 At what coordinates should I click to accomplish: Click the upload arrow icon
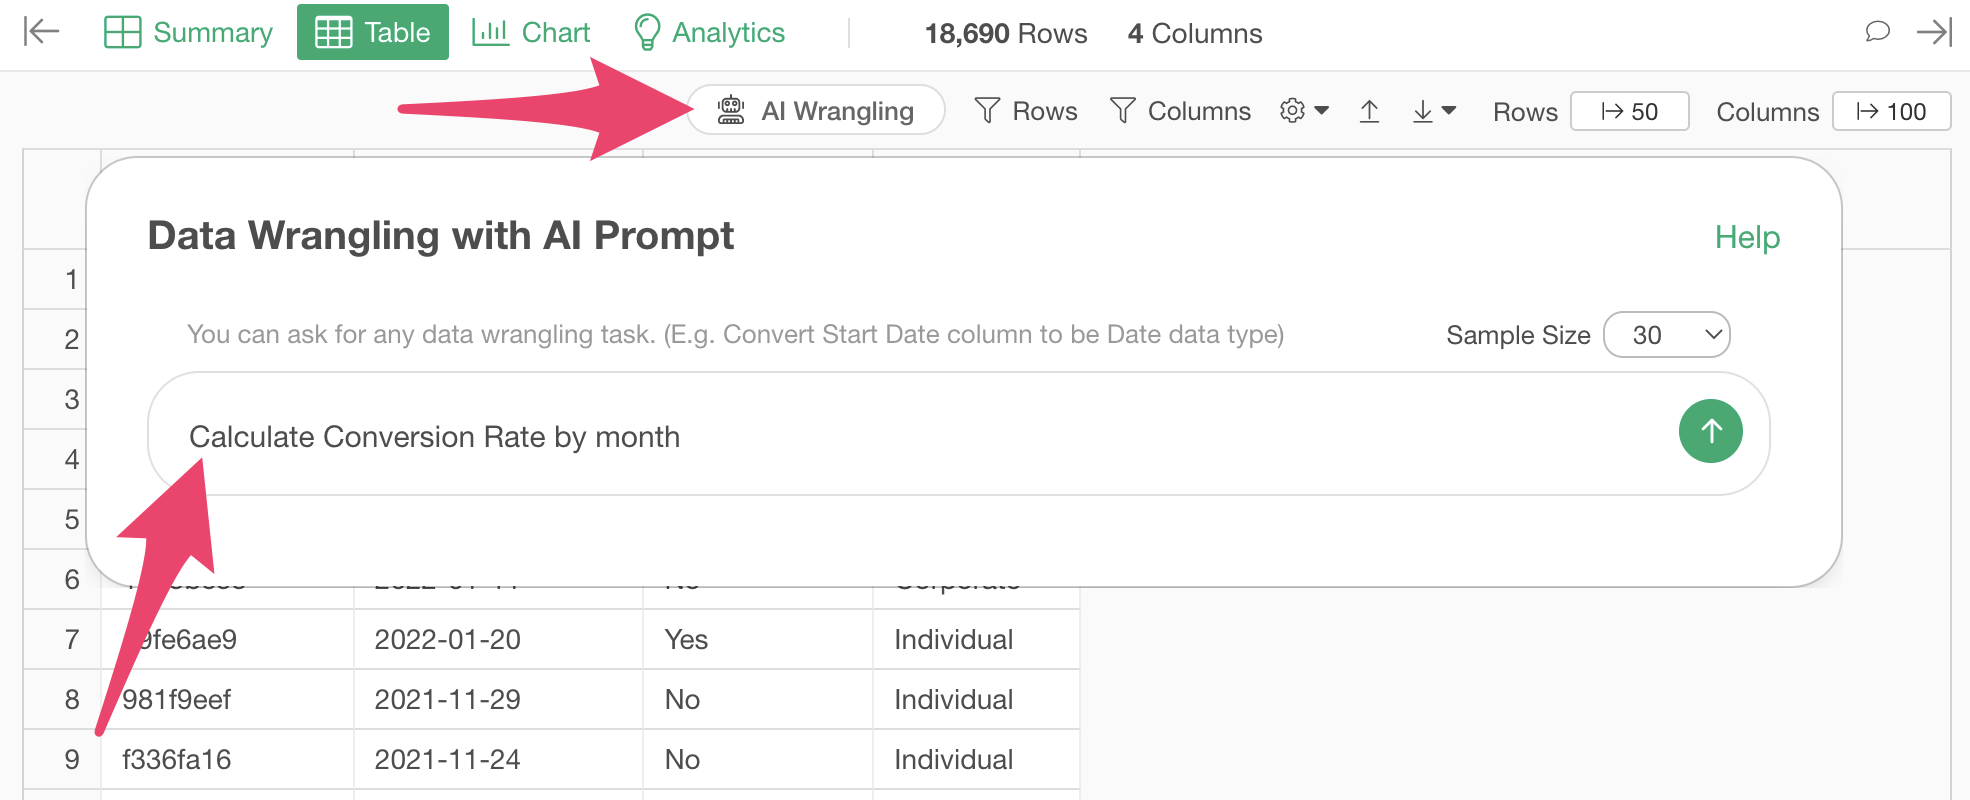[x=1369, y=111]
